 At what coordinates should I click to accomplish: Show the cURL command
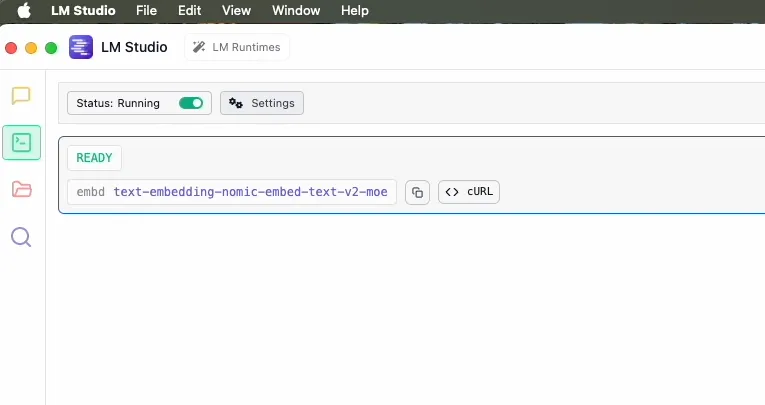pyautogui.click(x=469, y=192)
